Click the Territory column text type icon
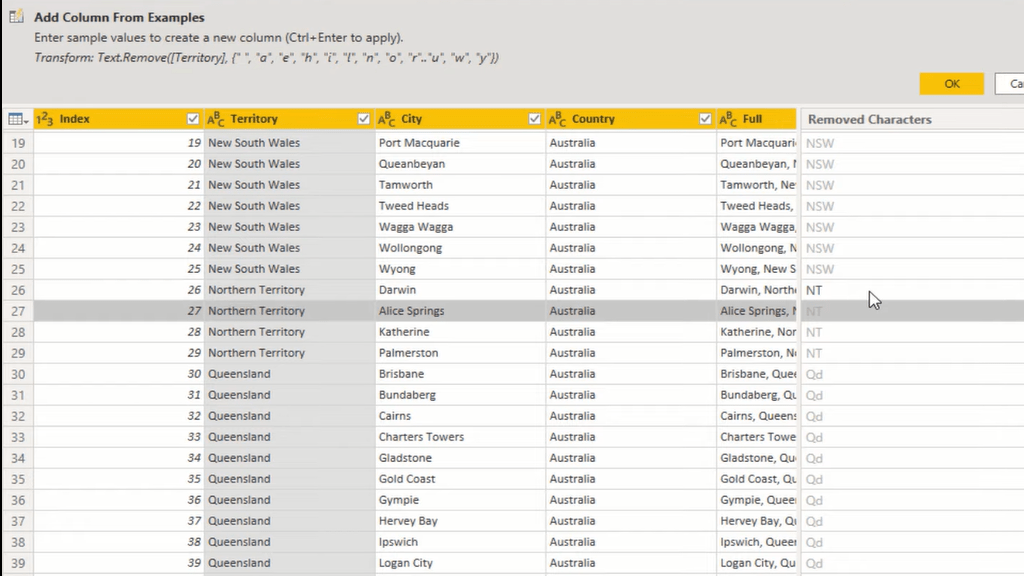 216,119
